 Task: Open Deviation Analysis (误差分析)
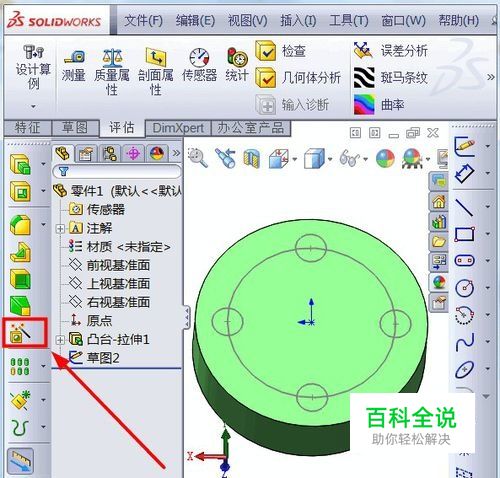391,51
